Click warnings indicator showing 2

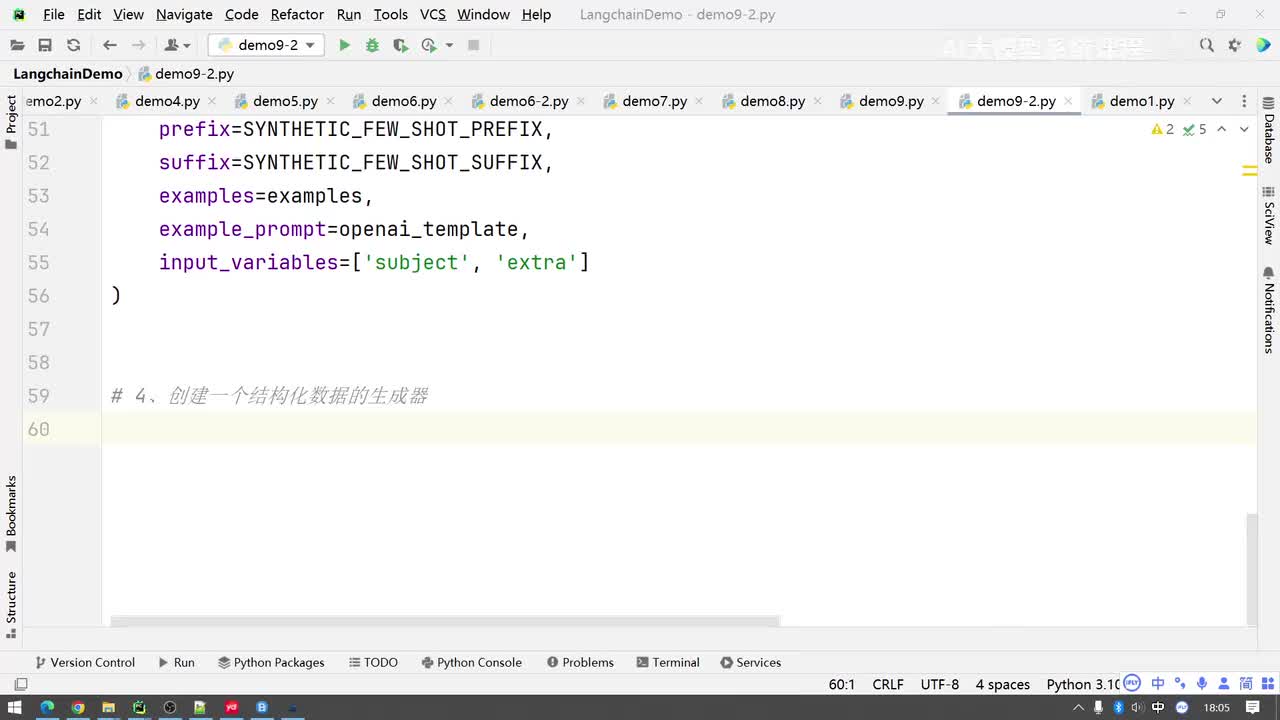point(1163,129)
